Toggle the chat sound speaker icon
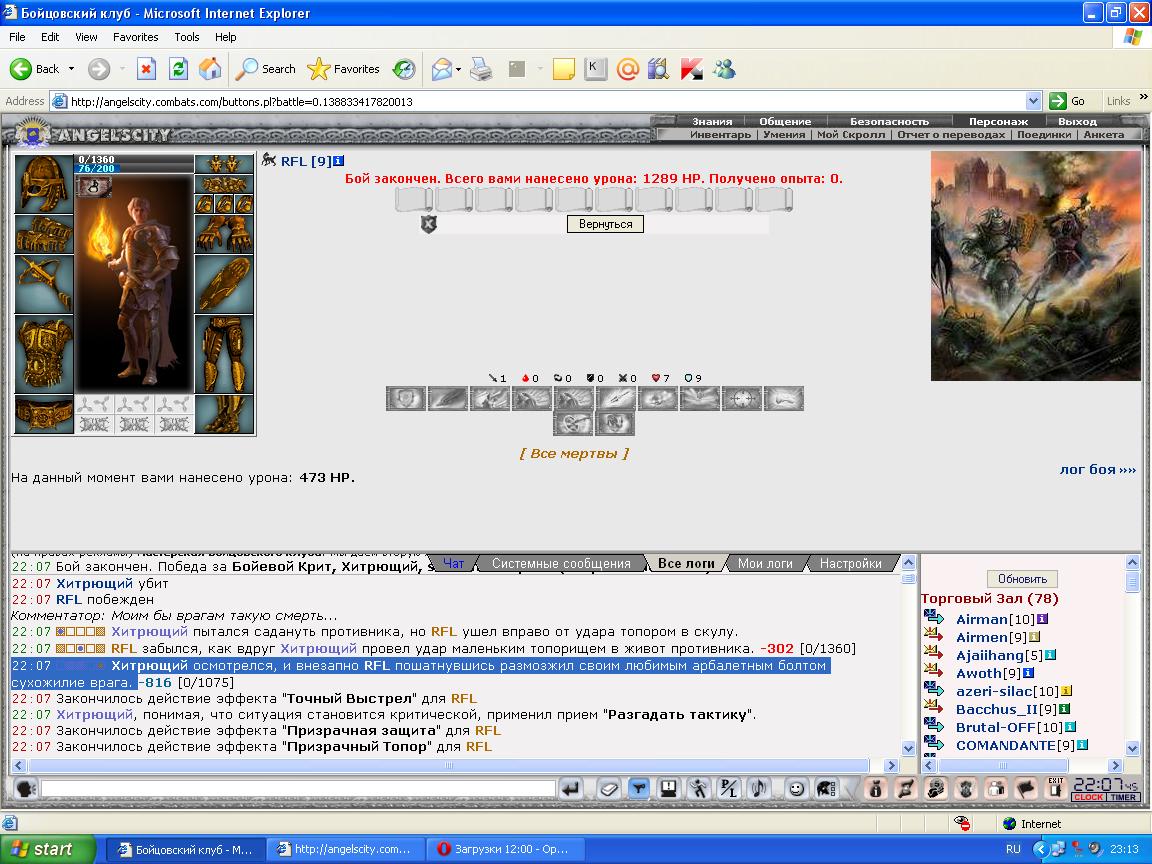The width and height of the screenshot is (1152, 864). pyautogui.click(x=758, y=789)
